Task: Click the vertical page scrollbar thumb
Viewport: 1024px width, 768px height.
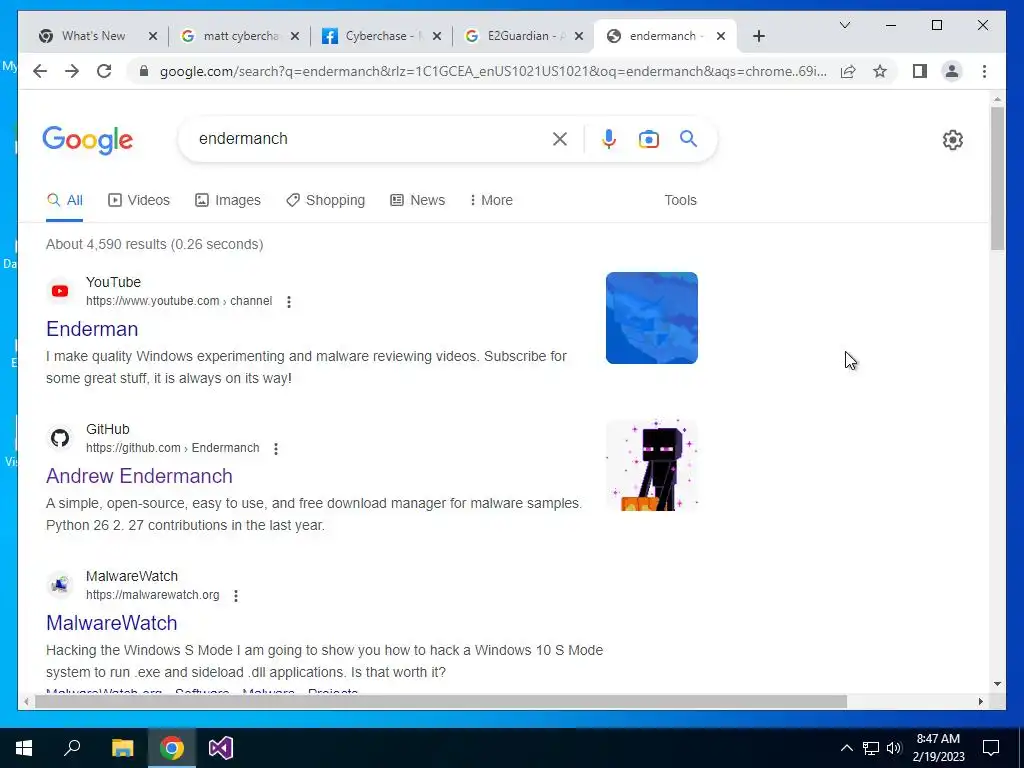Action: coord(997,178)
